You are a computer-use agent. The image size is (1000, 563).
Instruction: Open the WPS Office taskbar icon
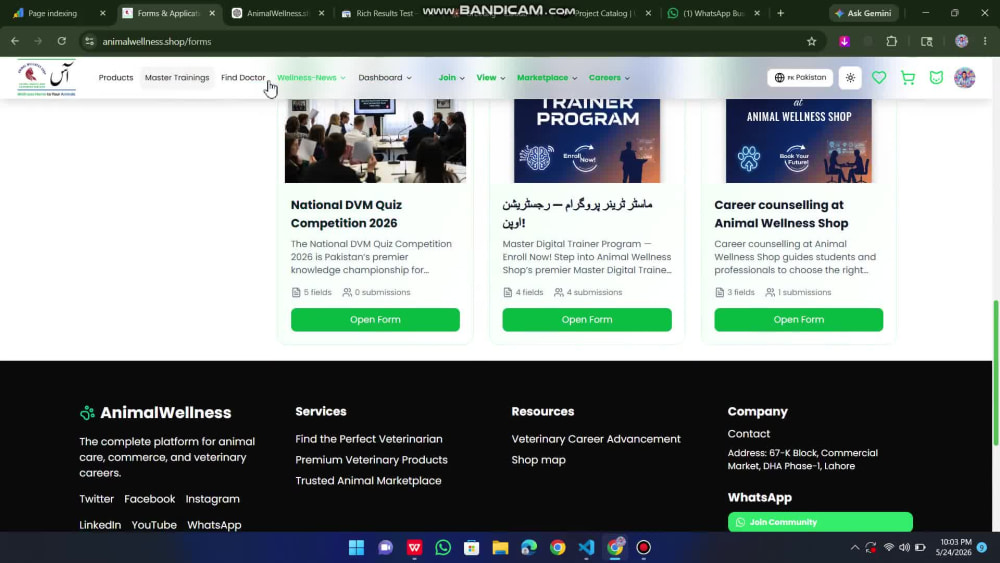tap(414, 547)
